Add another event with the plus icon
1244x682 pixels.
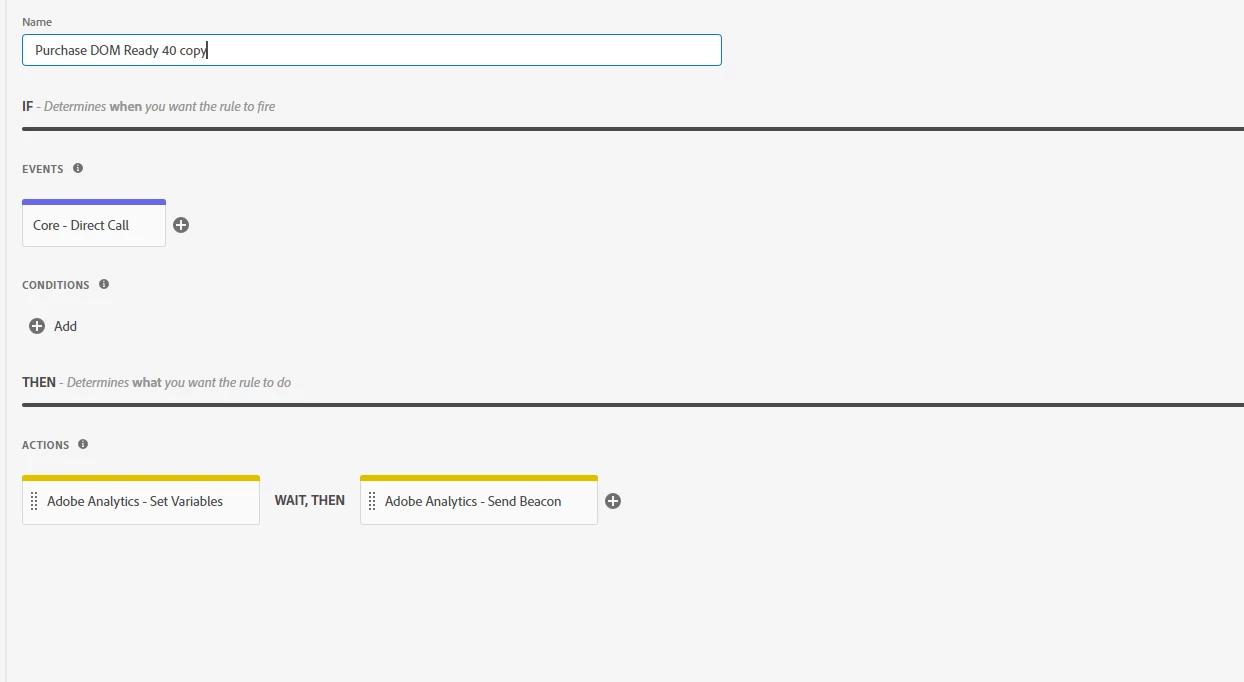pyautogui.click(x=181, y=225)
